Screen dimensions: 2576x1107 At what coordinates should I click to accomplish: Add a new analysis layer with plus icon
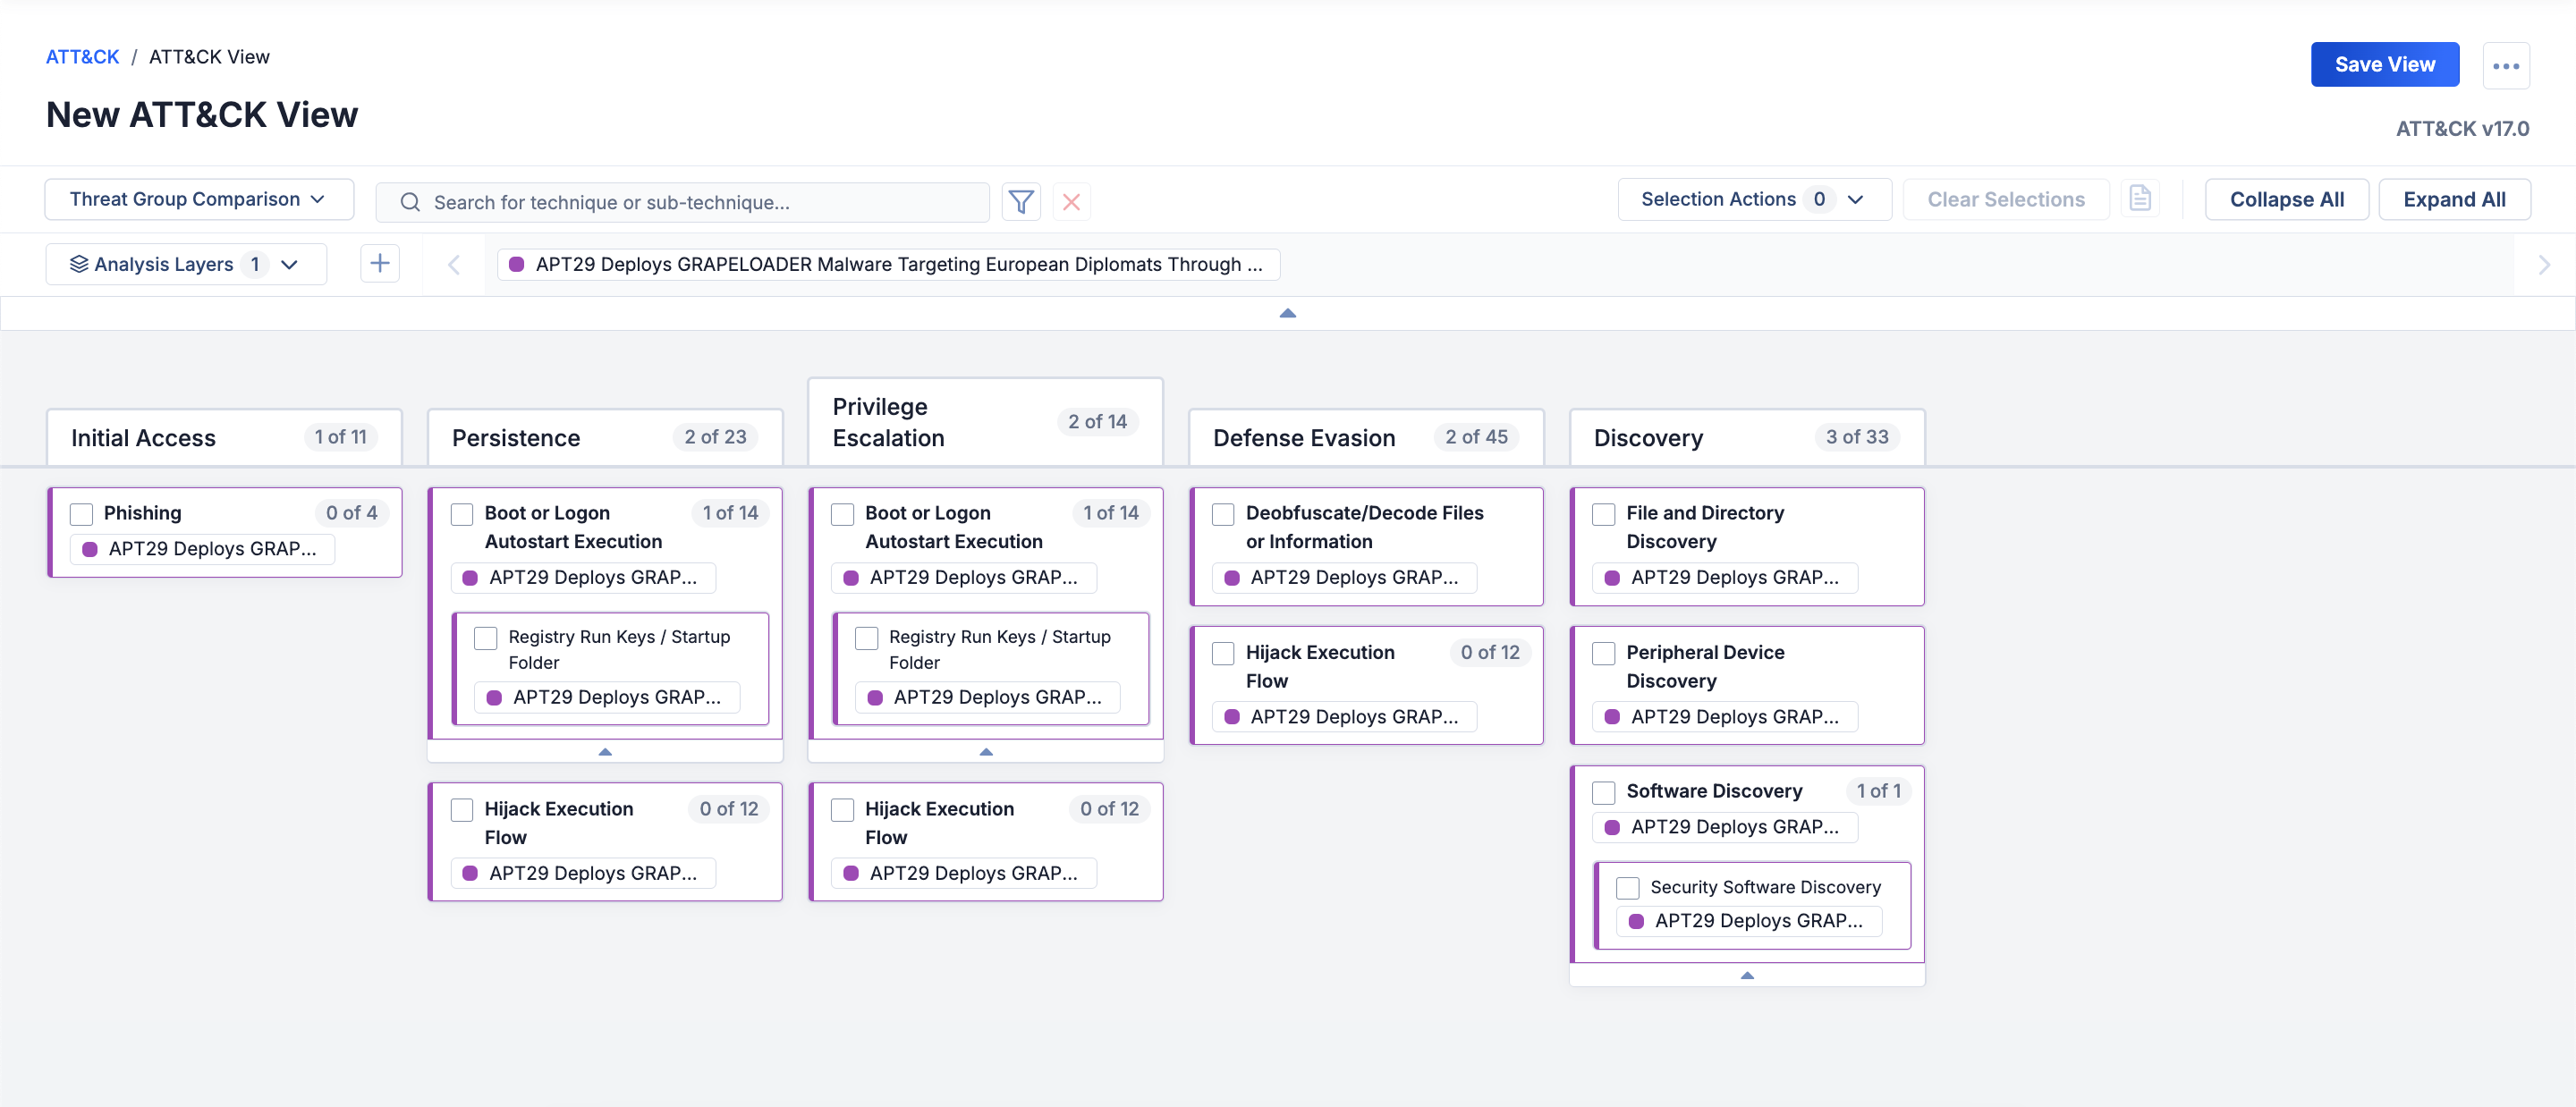pyautogui.click(x=380, y=263)
